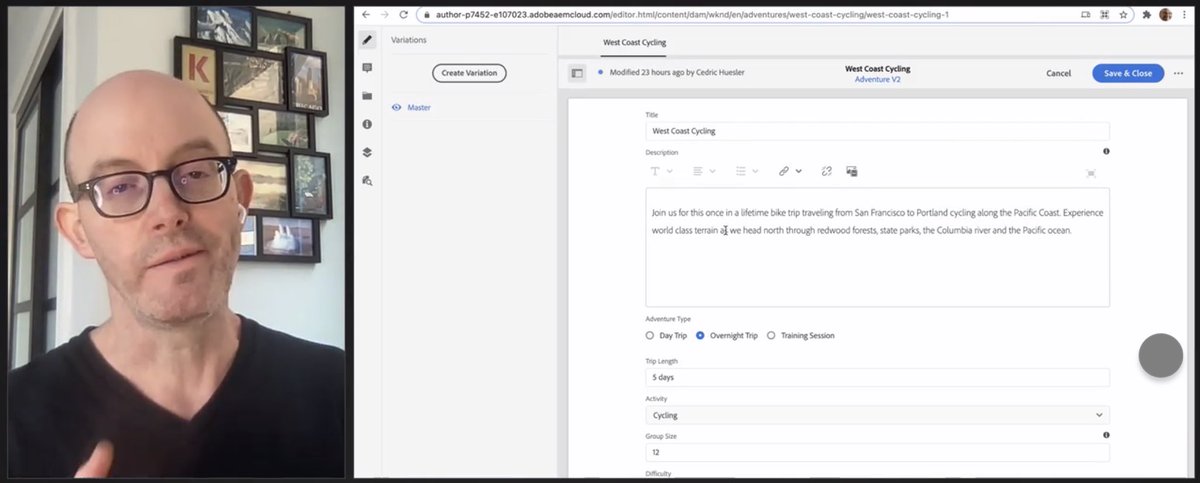Open the browser profile avatar
This screenshot has height=483, width=1200.
[1165, 15]
